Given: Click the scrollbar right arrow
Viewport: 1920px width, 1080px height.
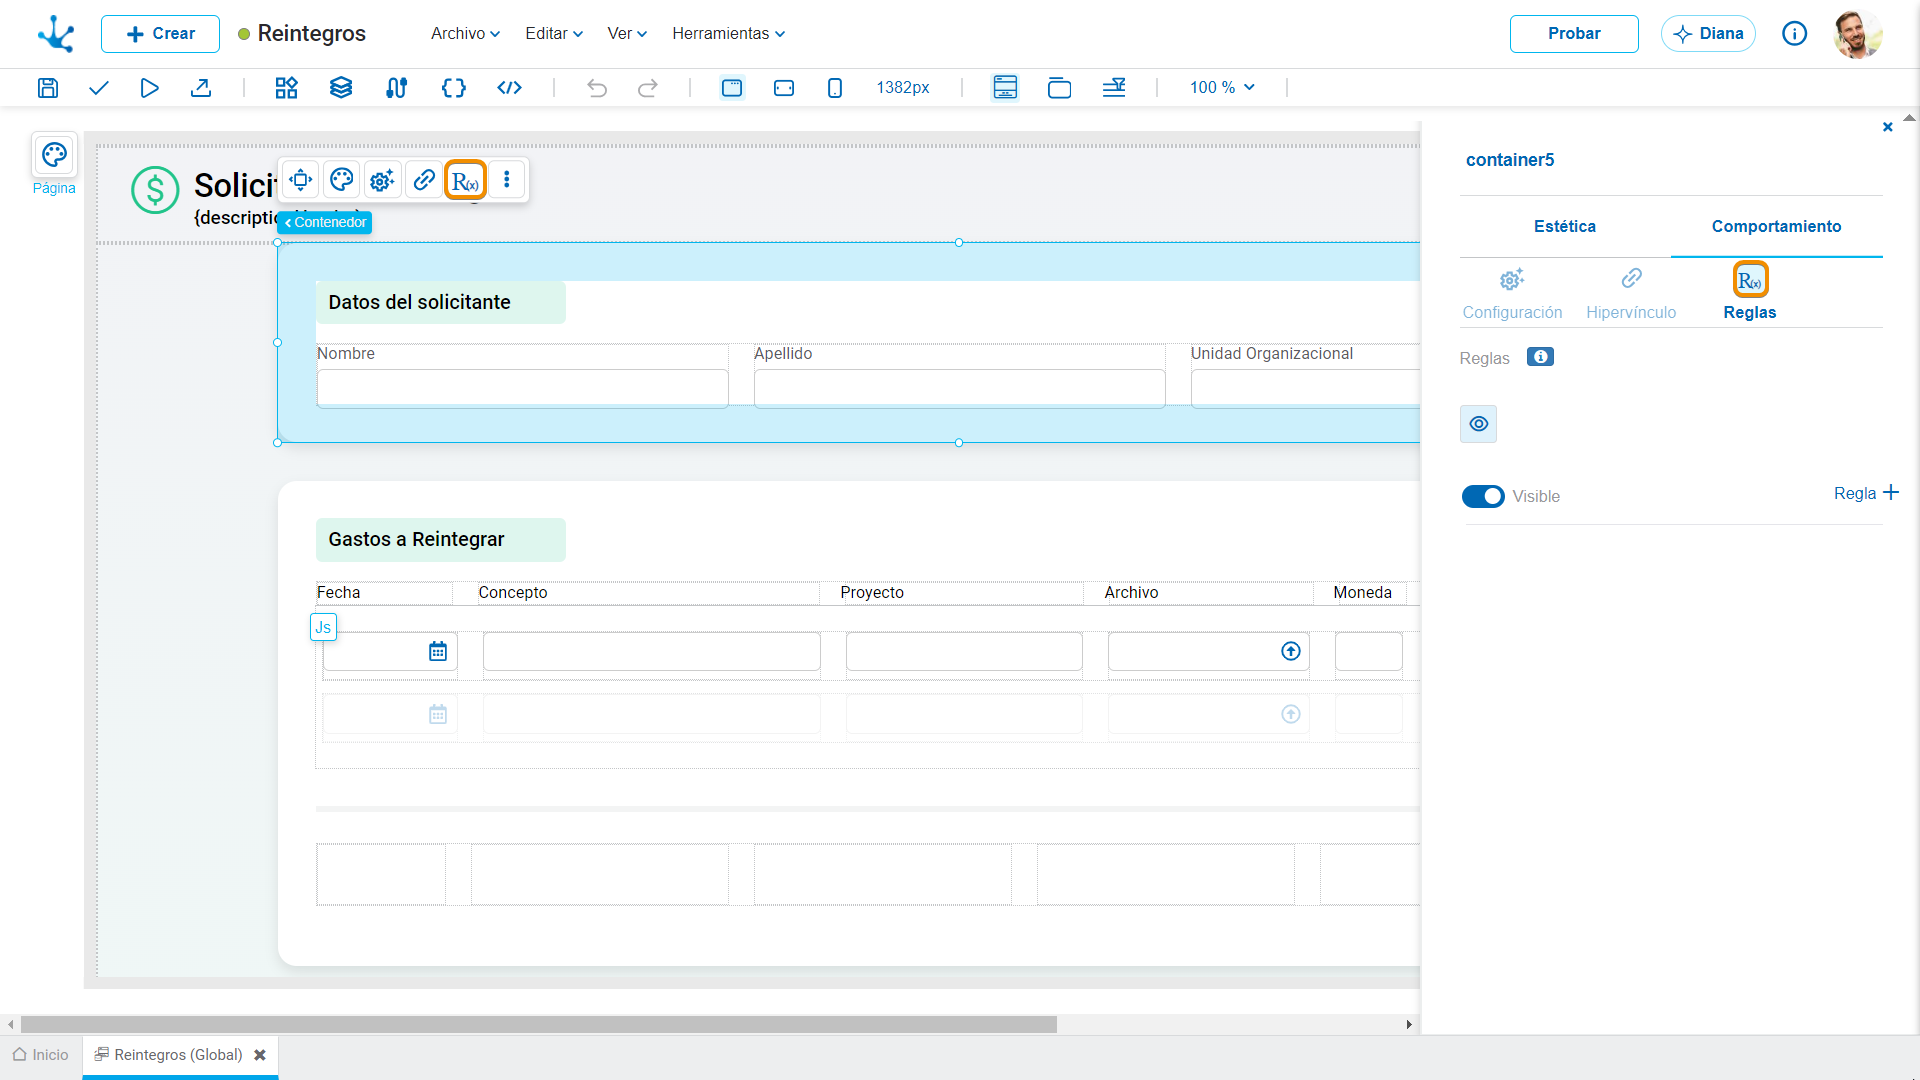Looking at the screenshot, I should (1409, 1025).
